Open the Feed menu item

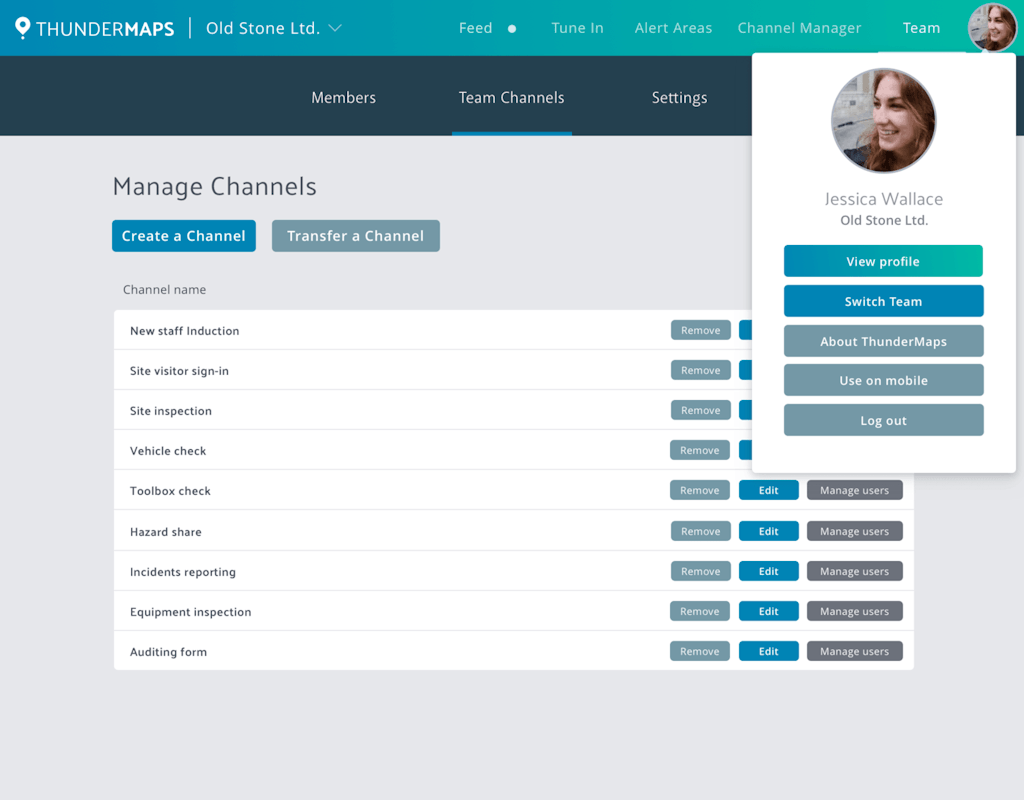pyautogui.click(x=475, y=28)
